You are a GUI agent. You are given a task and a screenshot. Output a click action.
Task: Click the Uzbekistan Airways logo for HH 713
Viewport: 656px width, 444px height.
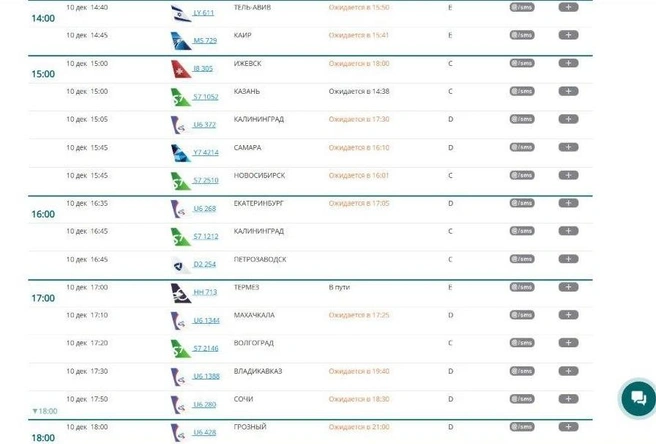click(180, 293)
